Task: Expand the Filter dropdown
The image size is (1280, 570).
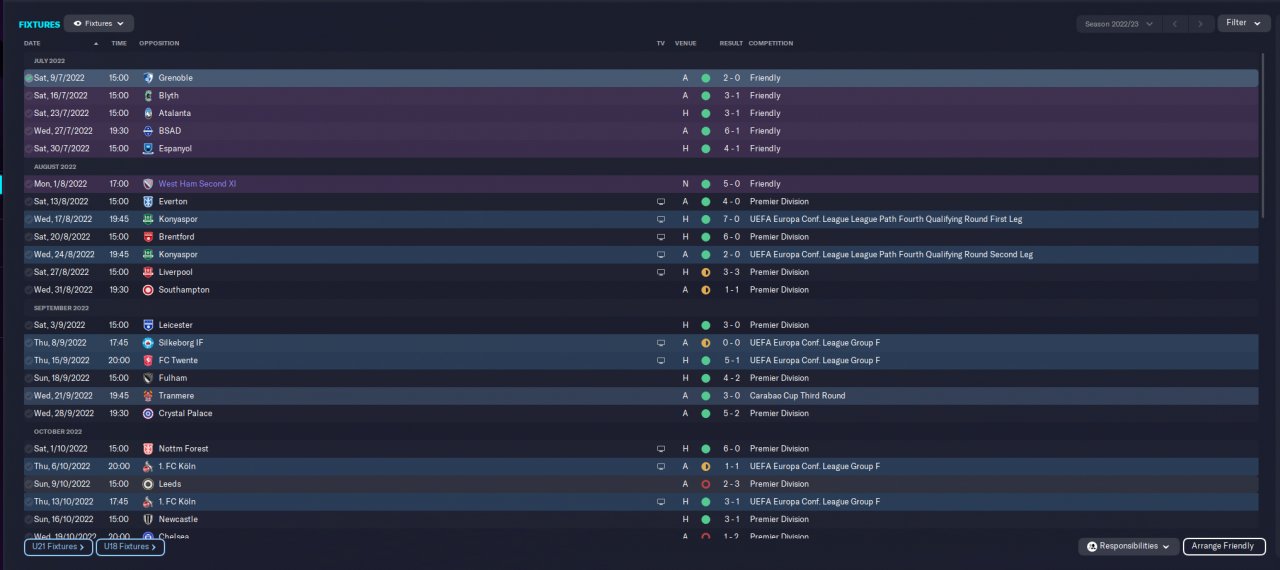Action: 1243,23
